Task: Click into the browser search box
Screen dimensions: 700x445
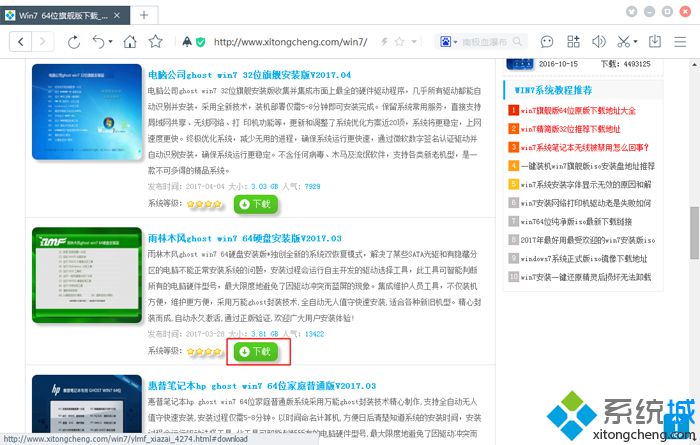Action: pyautogui.click(x=486, y=42)
